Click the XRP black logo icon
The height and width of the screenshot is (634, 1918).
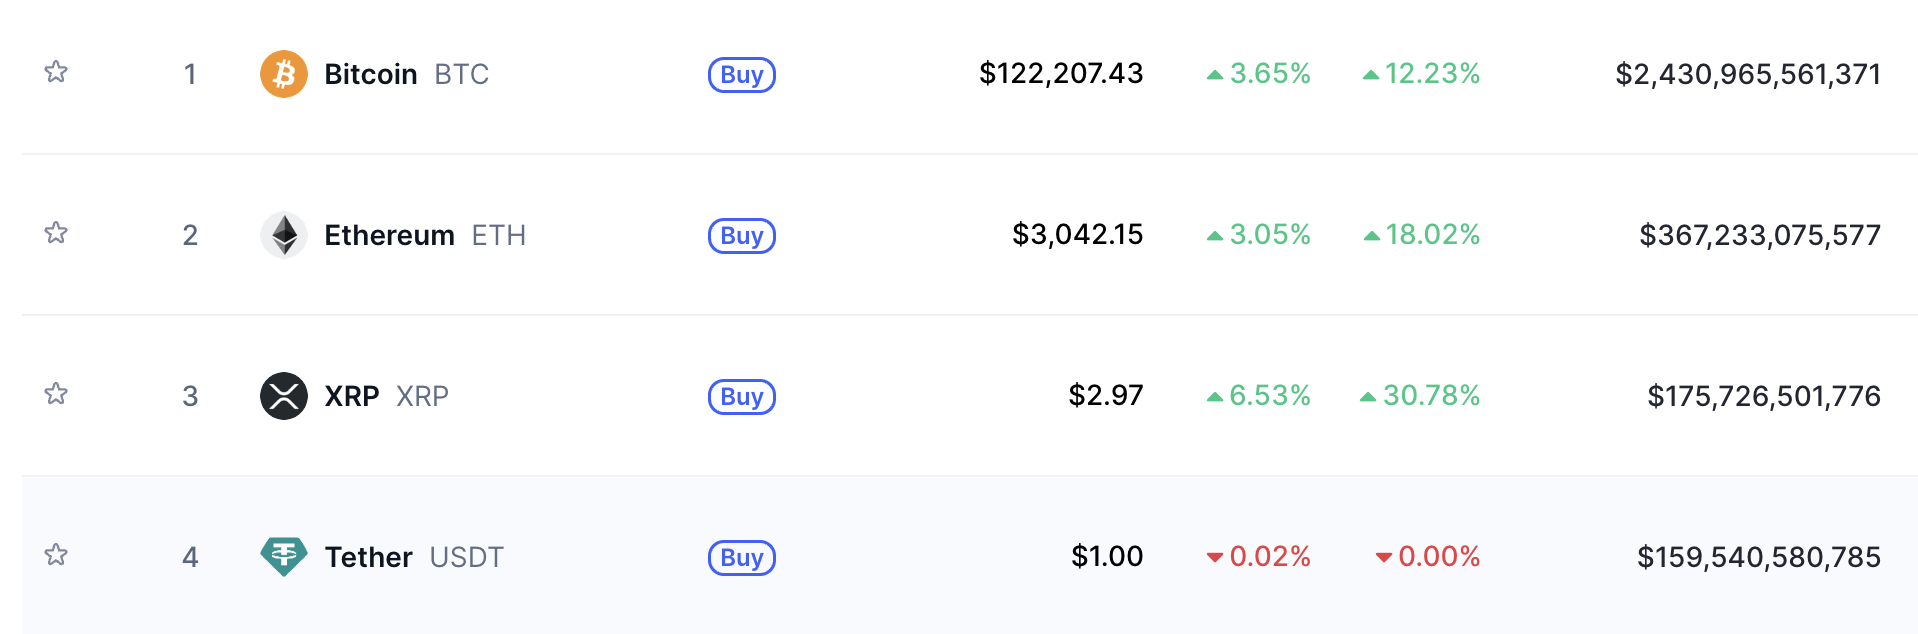[284, 396]
